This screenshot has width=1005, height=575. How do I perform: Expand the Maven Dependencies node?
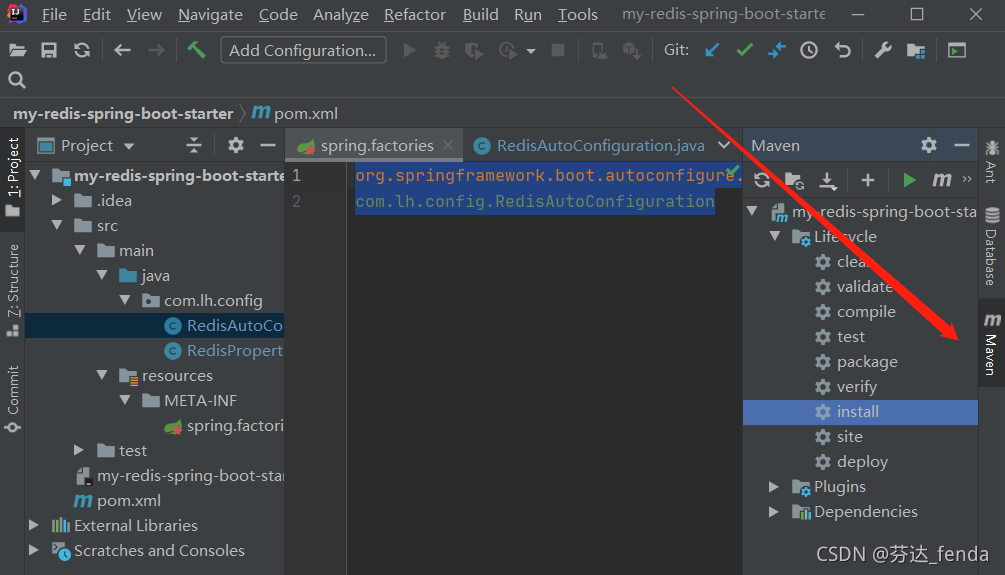774,512
